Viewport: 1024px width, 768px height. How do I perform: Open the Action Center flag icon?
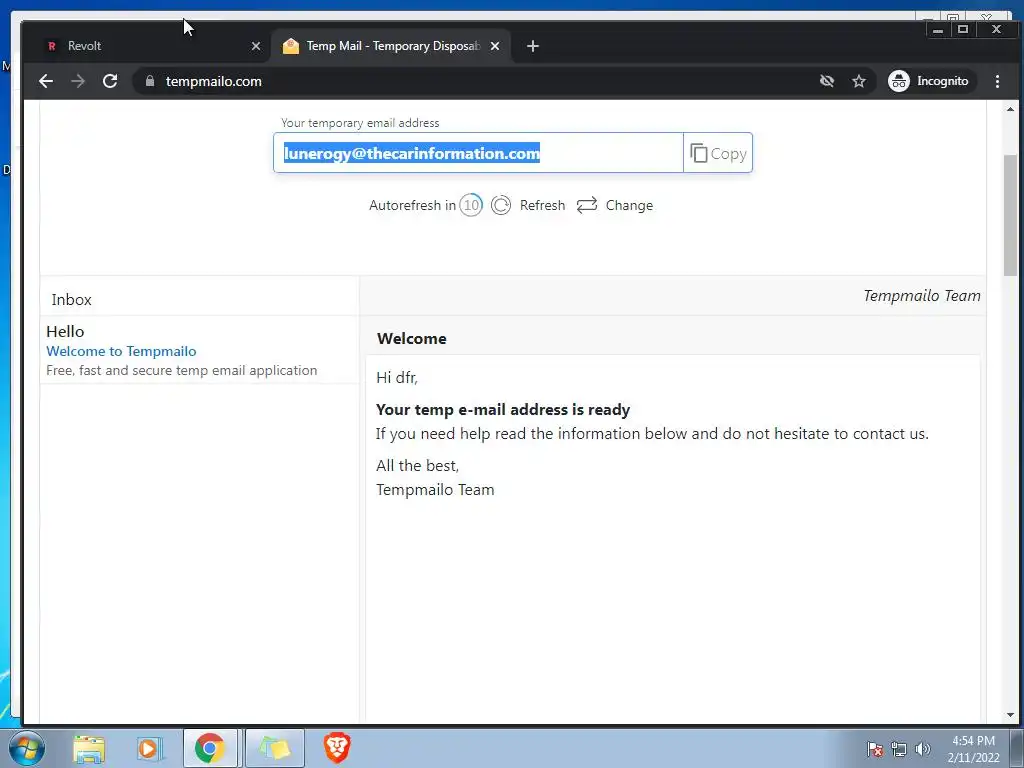875,749
